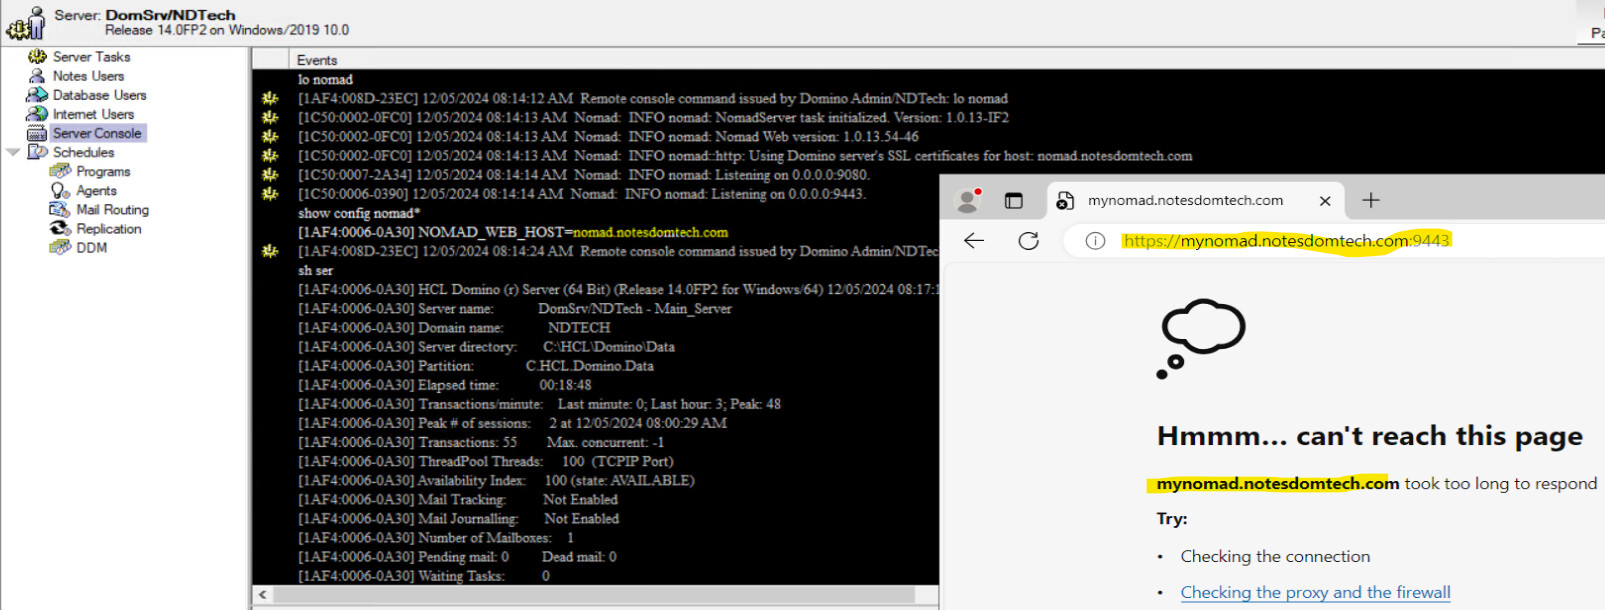Click the Agents icon
The height and width of the screenshot is (610, 1605).
tap(60, 190)
